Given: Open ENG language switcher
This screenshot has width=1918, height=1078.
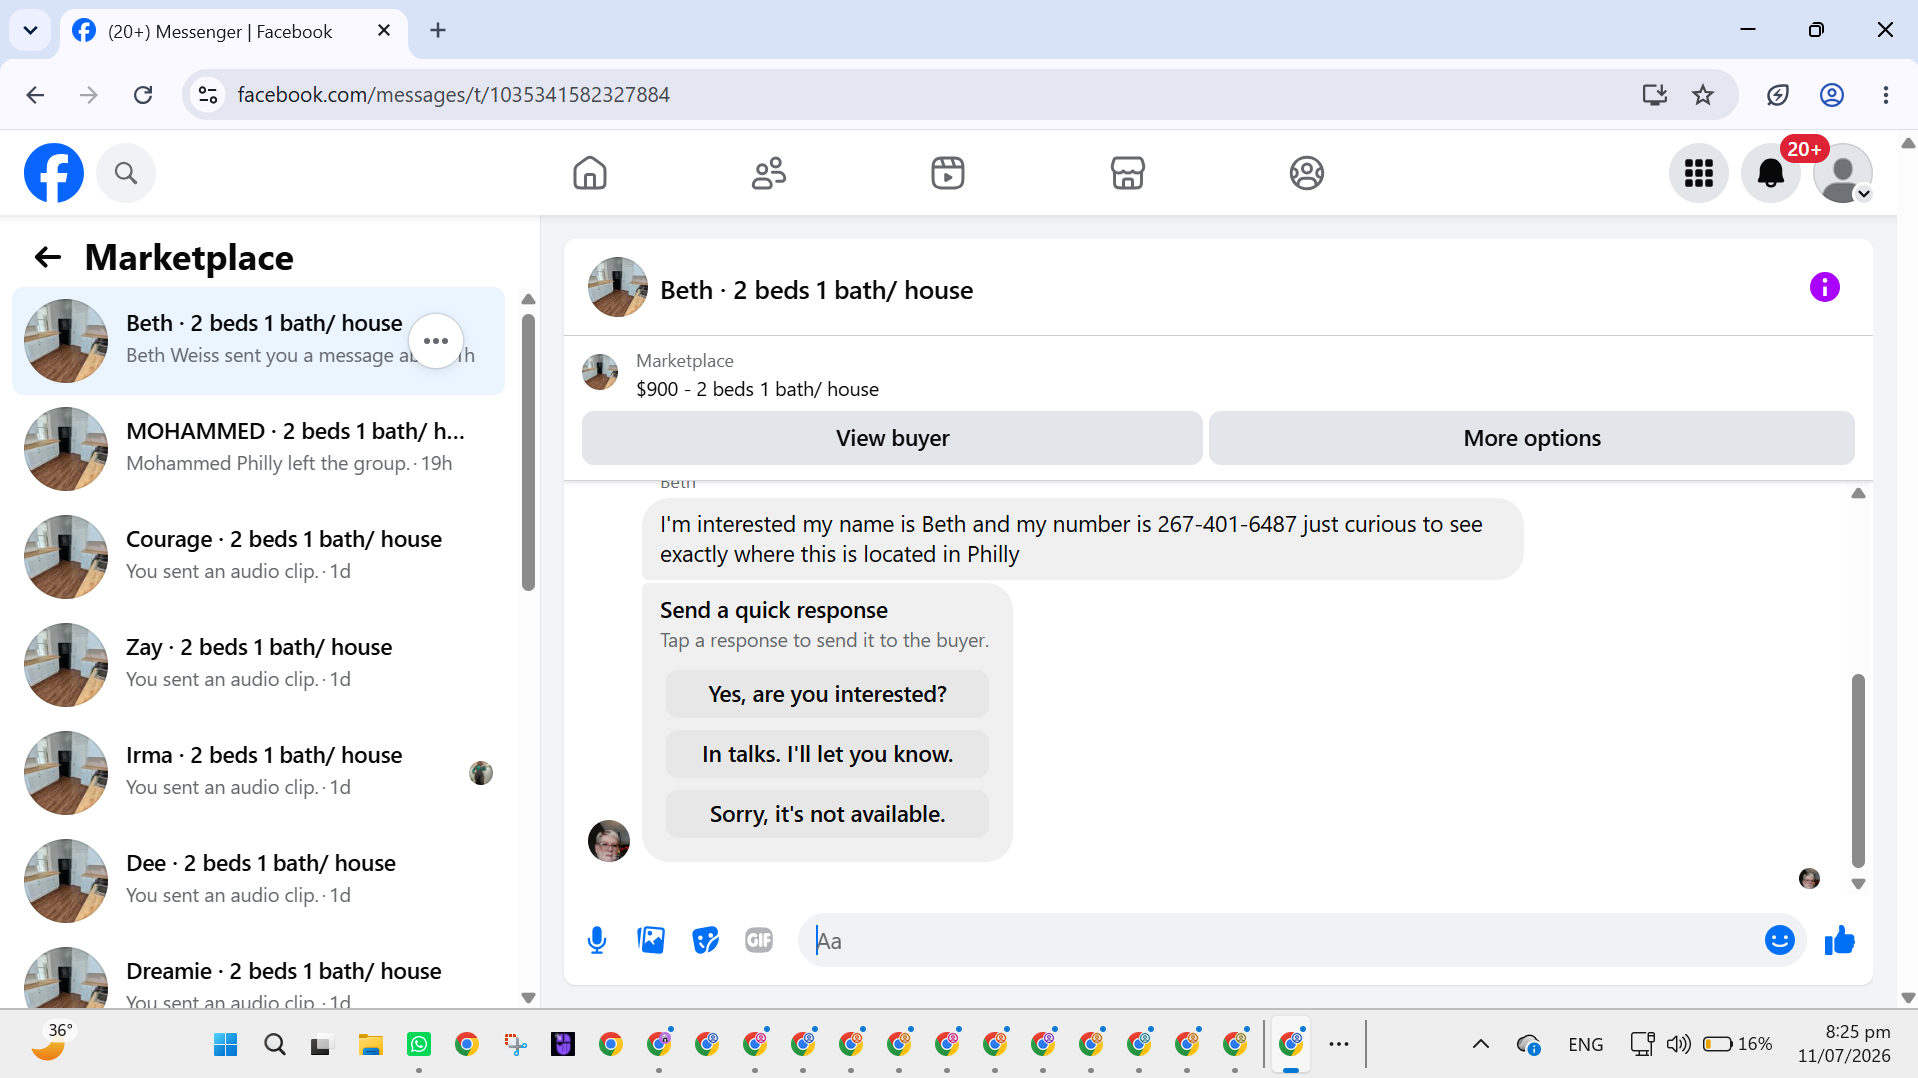Looking at the screenshot, I should tap(1585, 1045).
